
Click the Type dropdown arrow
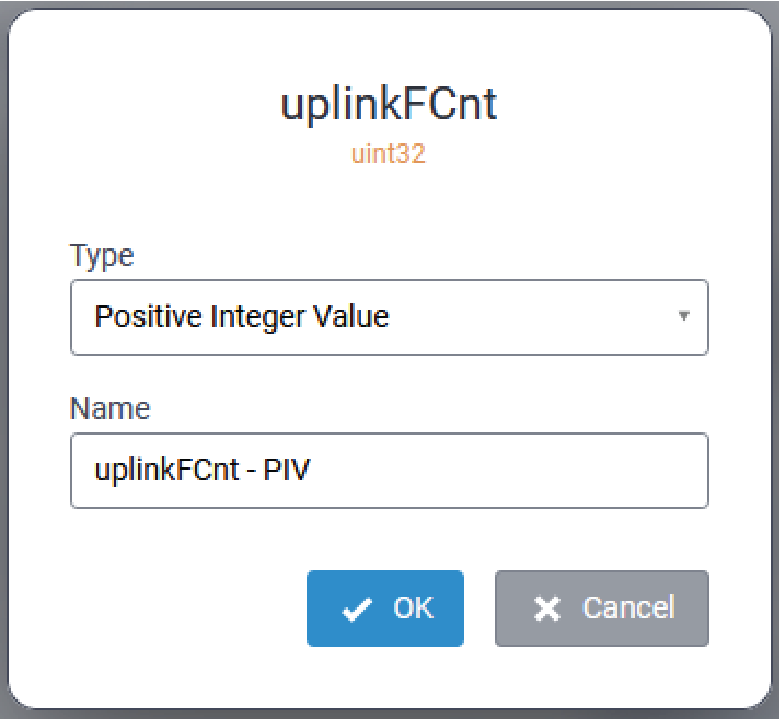684,316
